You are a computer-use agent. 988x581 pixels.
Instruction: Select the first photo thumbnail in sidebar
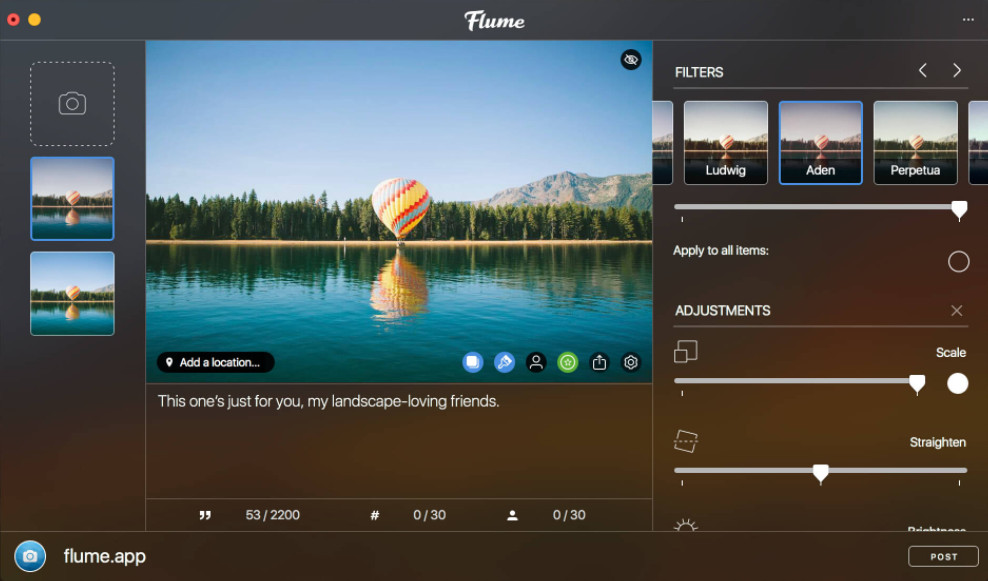point(72,198)
